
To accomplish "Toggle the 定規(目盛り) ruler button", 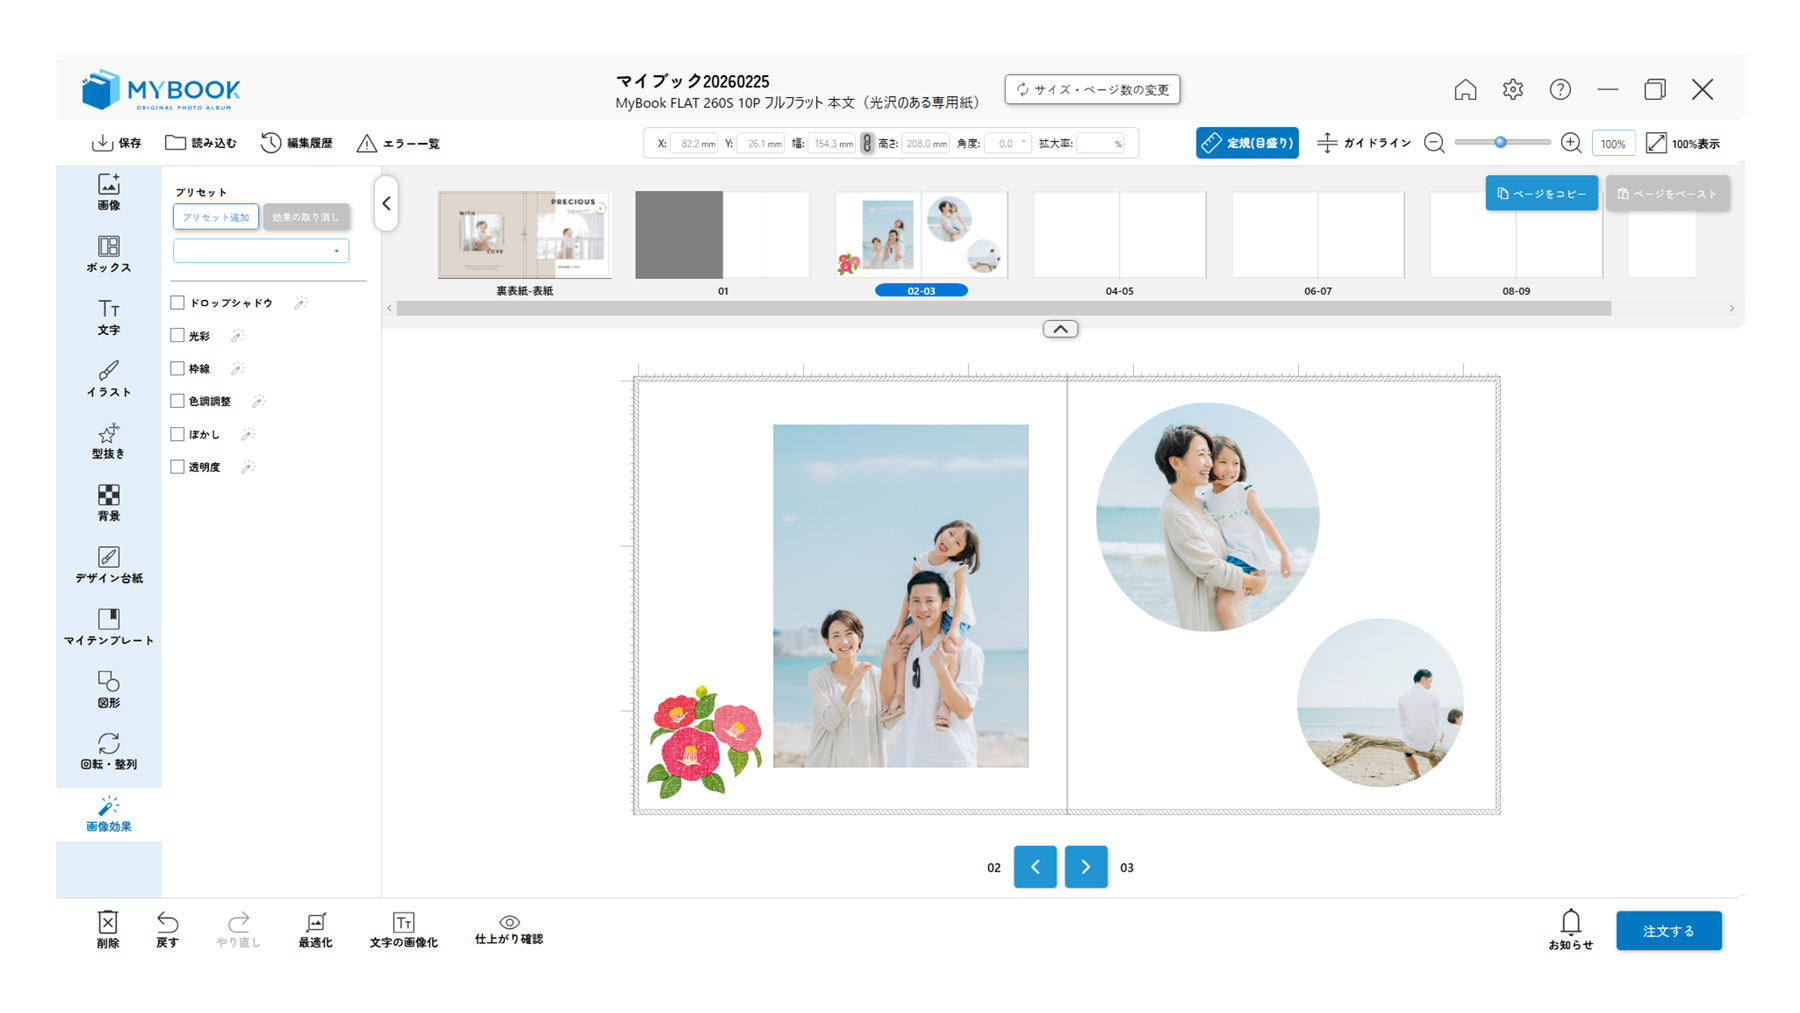I will pyautogui.click(x=1247, y=143).
